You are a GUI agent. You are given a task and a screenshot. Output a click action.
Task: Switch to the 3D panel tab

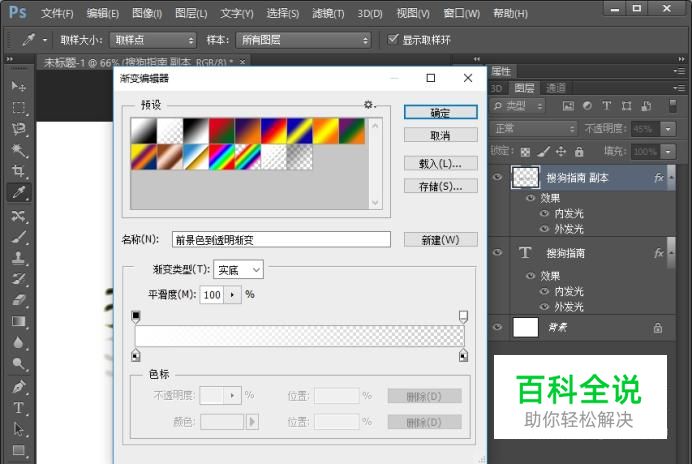496,88
